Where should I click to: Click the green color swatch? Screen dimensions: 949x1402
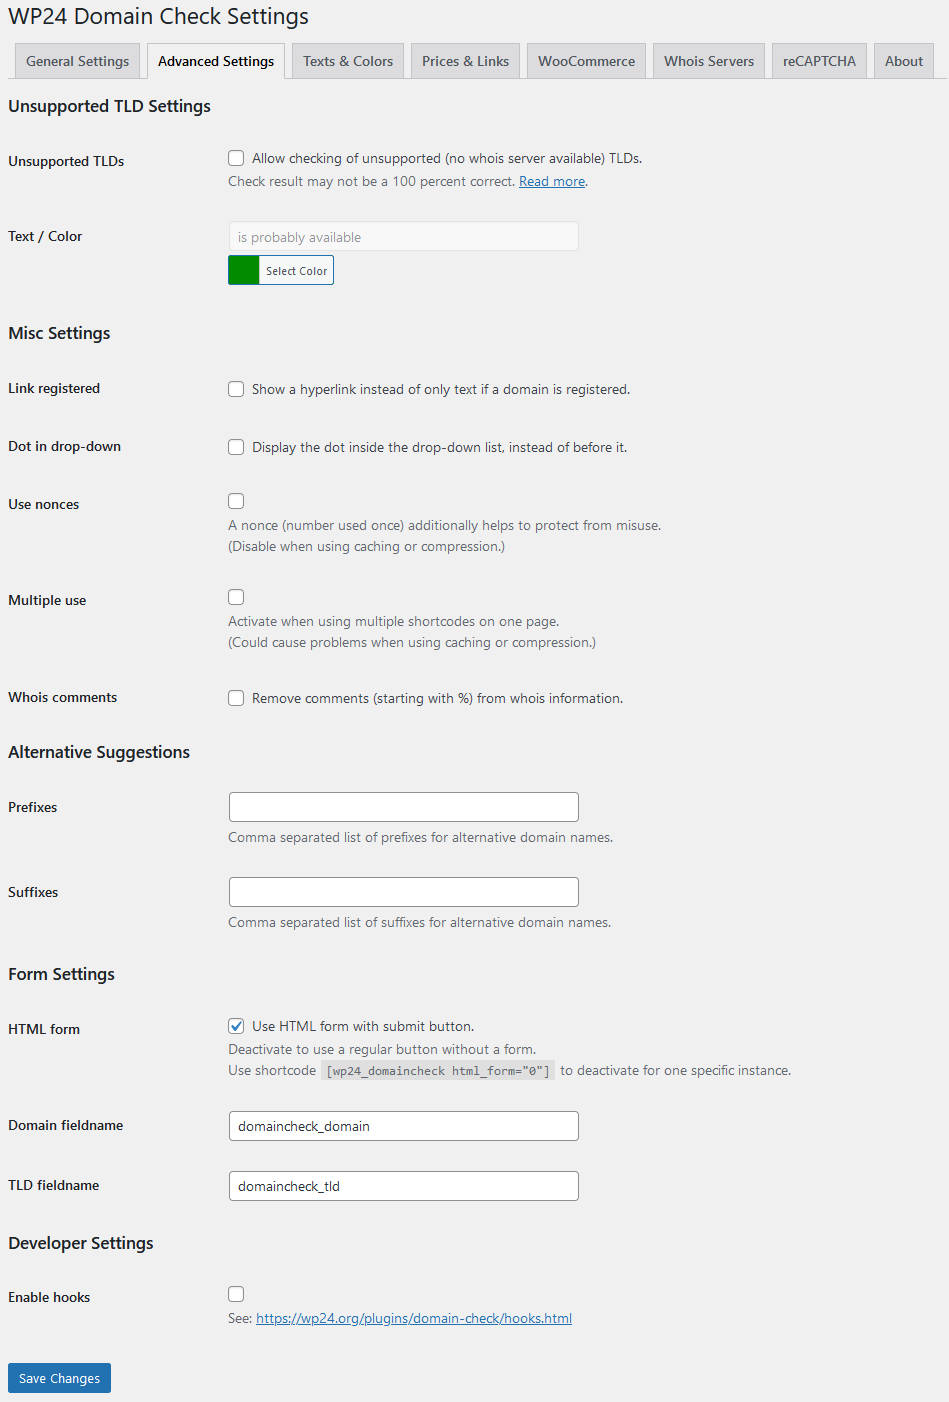pyautogui.click(x=244, y=270)
